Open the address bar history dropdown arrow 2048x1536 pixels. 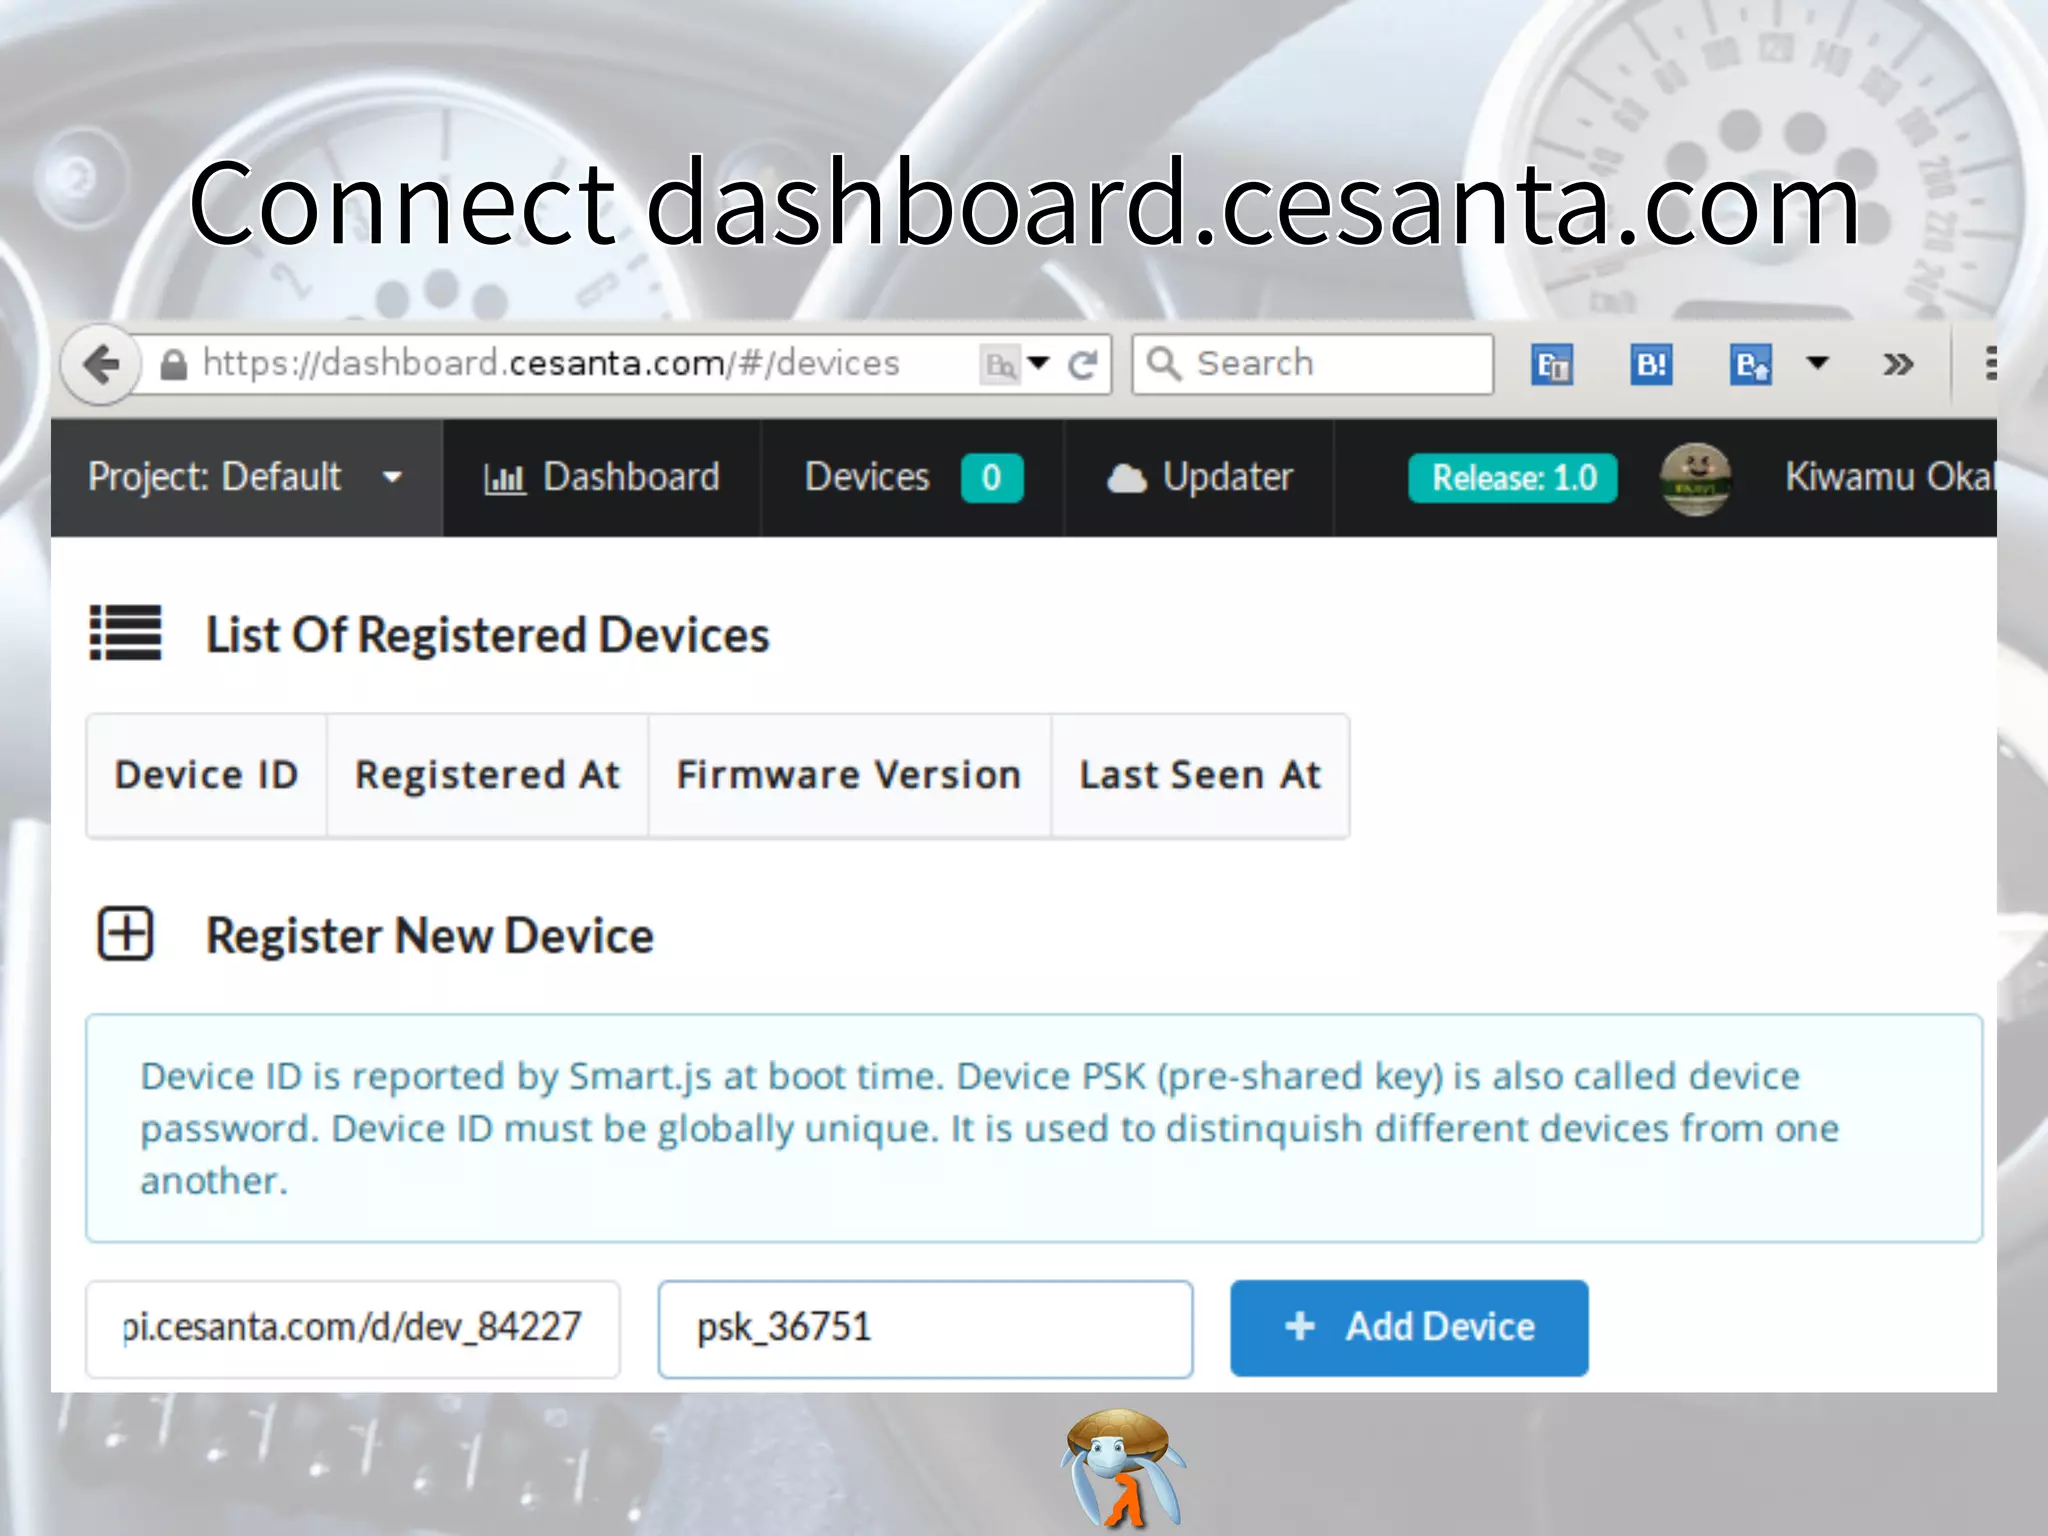1039,363
